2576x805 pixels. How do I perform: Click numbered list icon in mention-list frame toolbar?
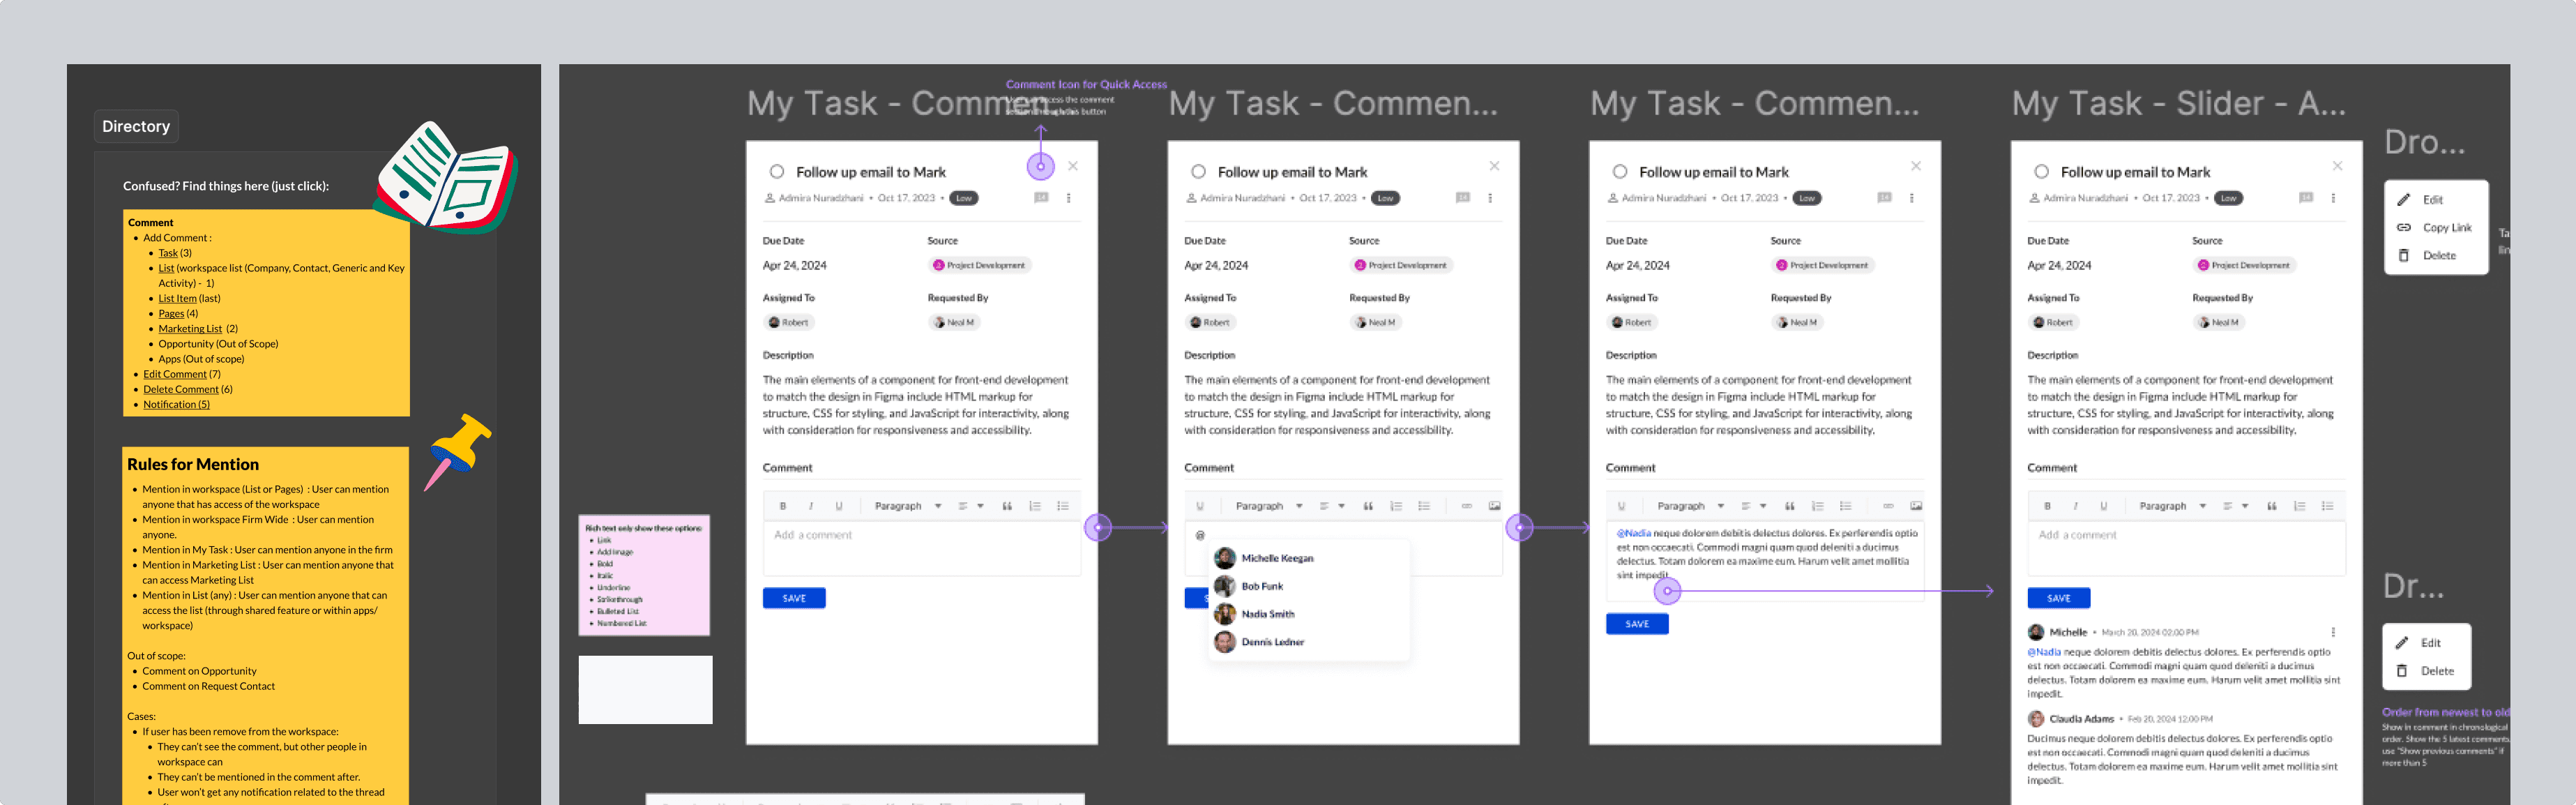[x=1396, y=506]
